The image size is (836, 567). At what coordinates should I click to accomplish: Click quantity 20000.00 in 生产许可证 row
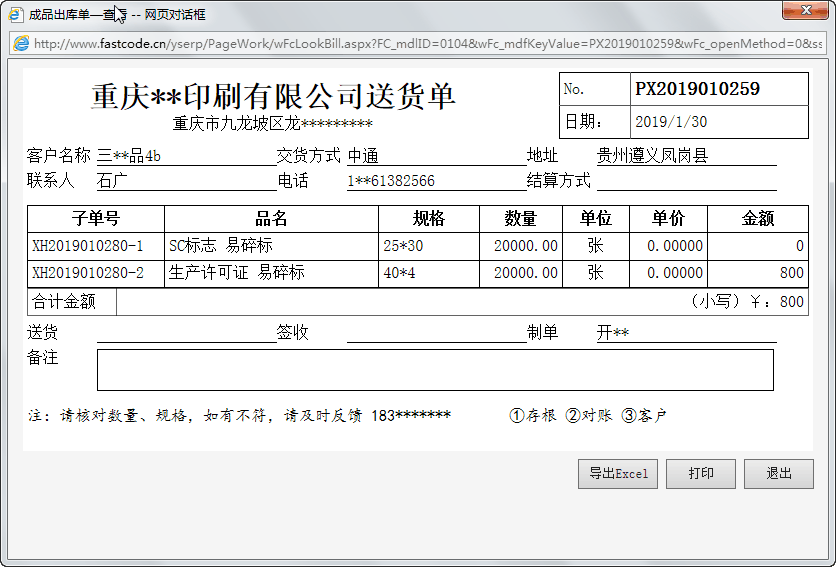coord(526,273)
